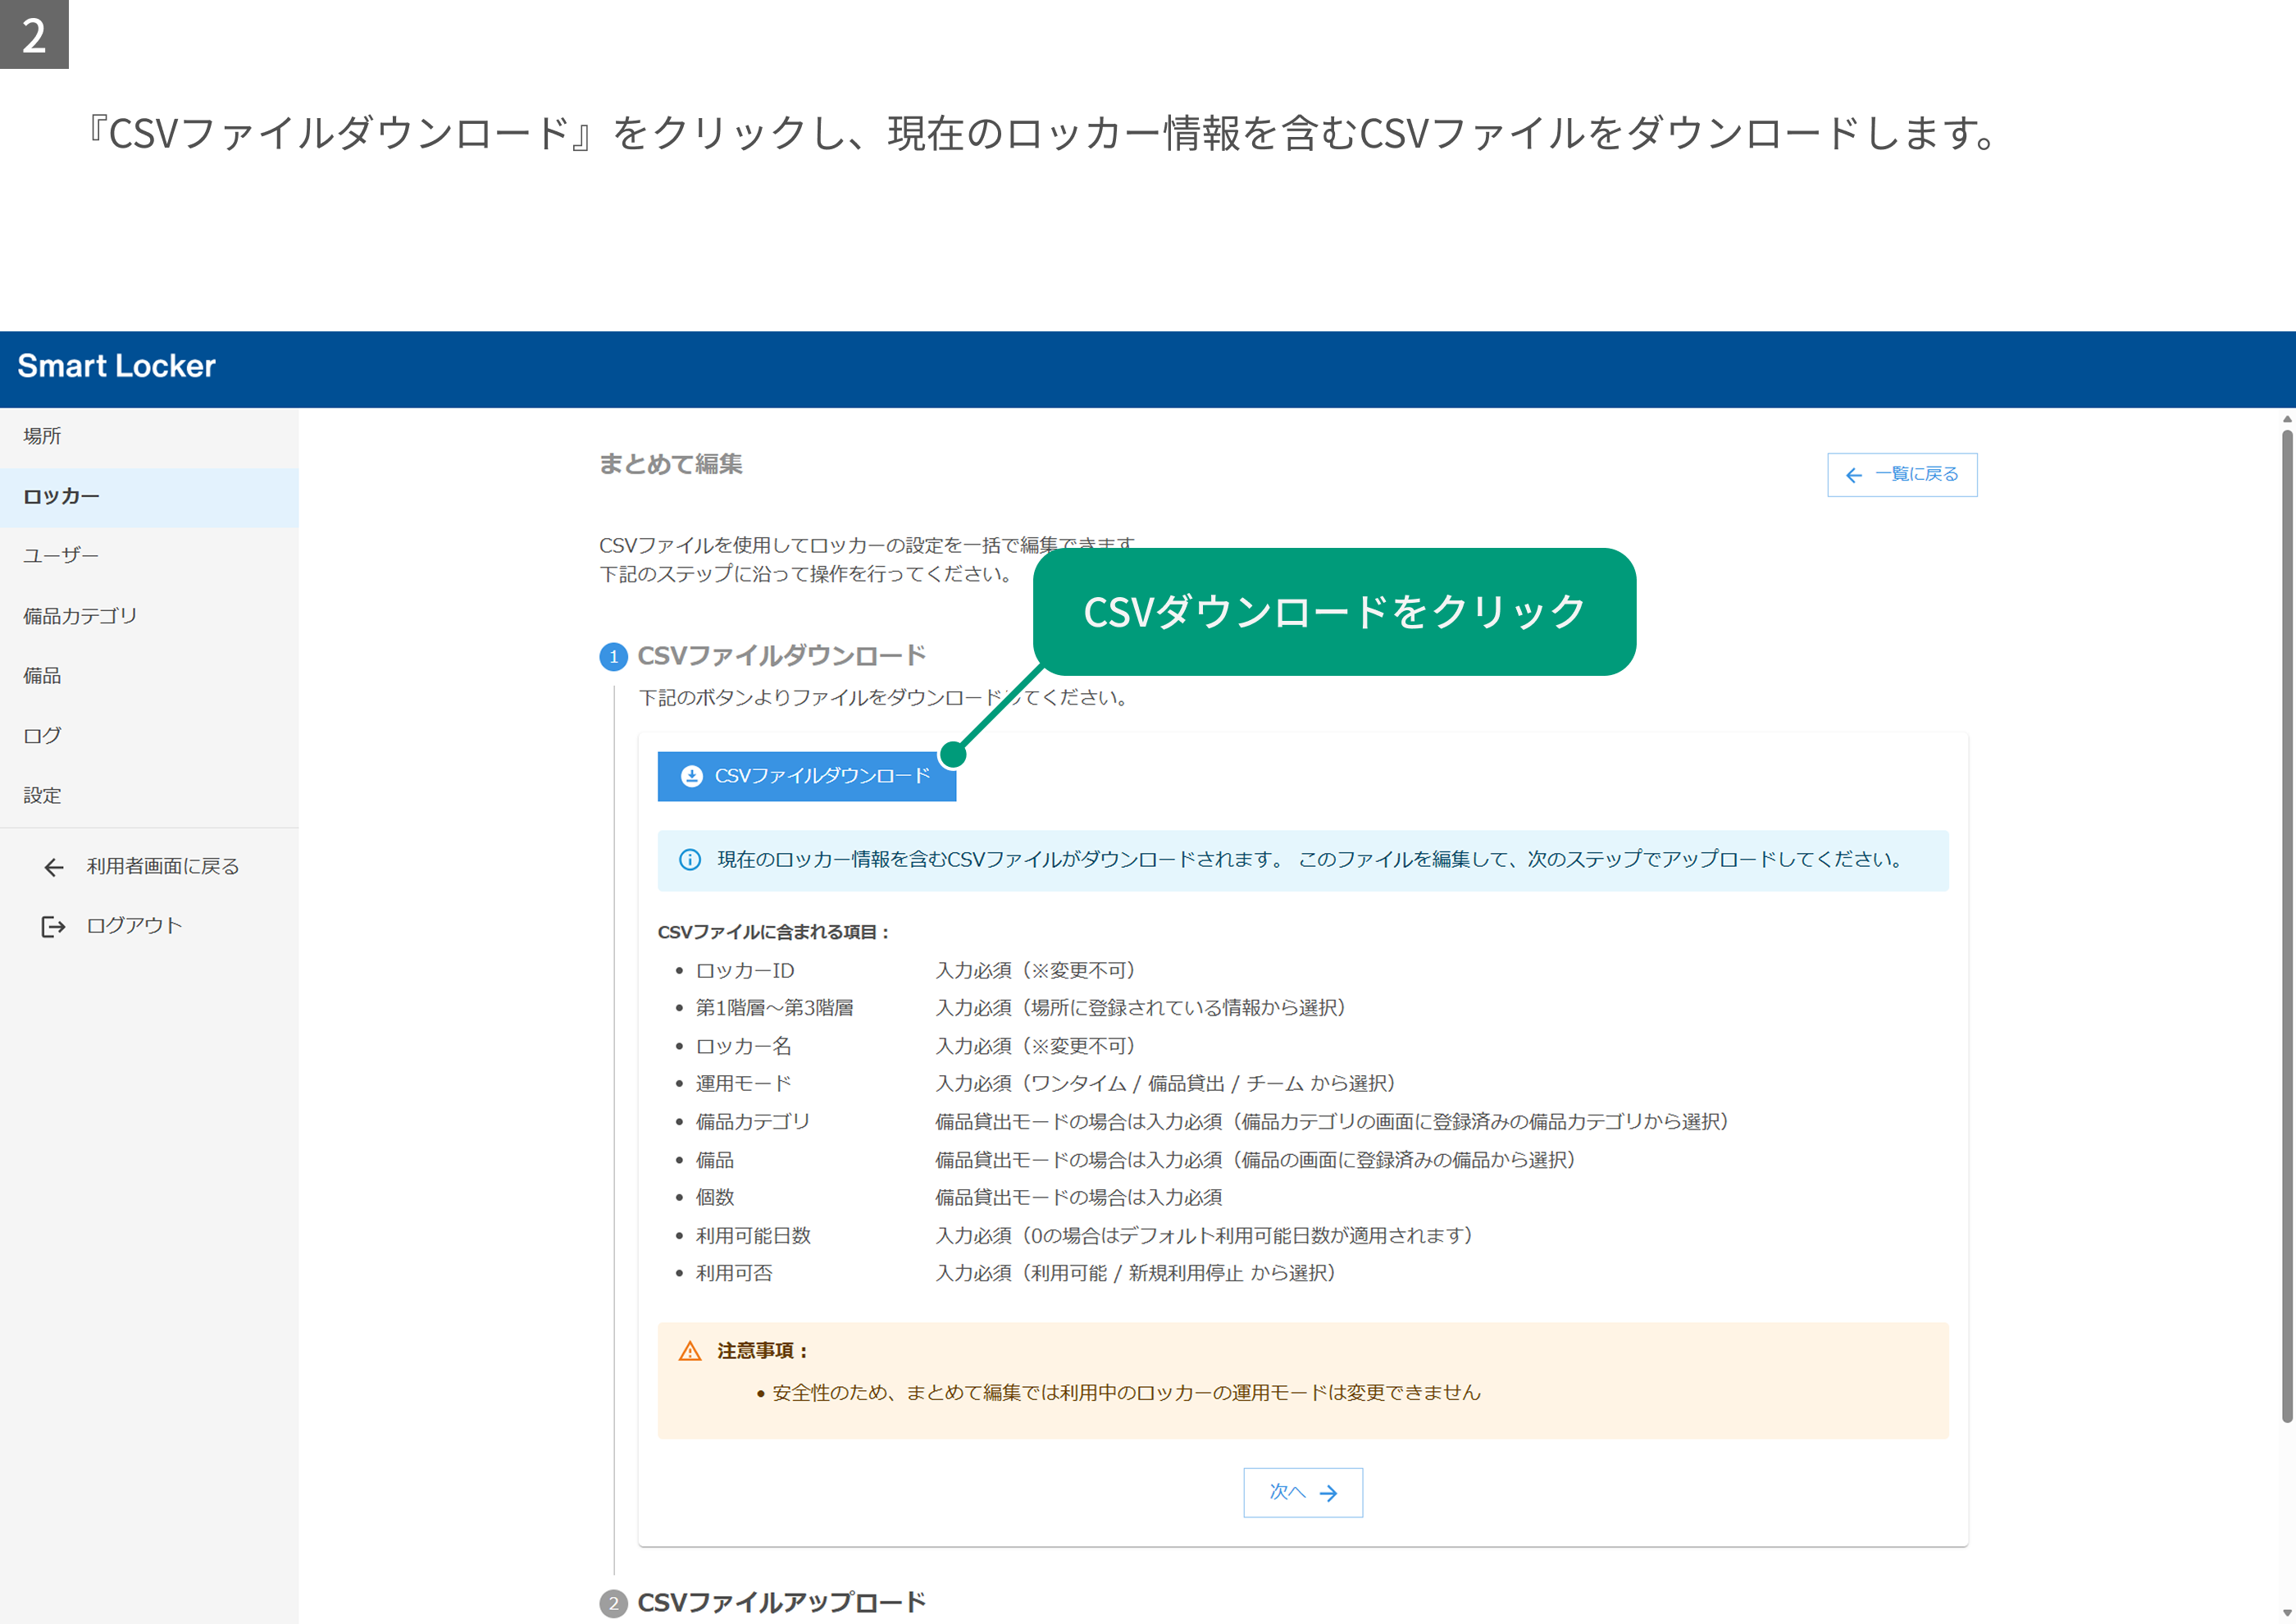The height and width of the screenshot is (1624, 2296).
Task: Click the step 1 circle number badge
Action: click(613, 657)
